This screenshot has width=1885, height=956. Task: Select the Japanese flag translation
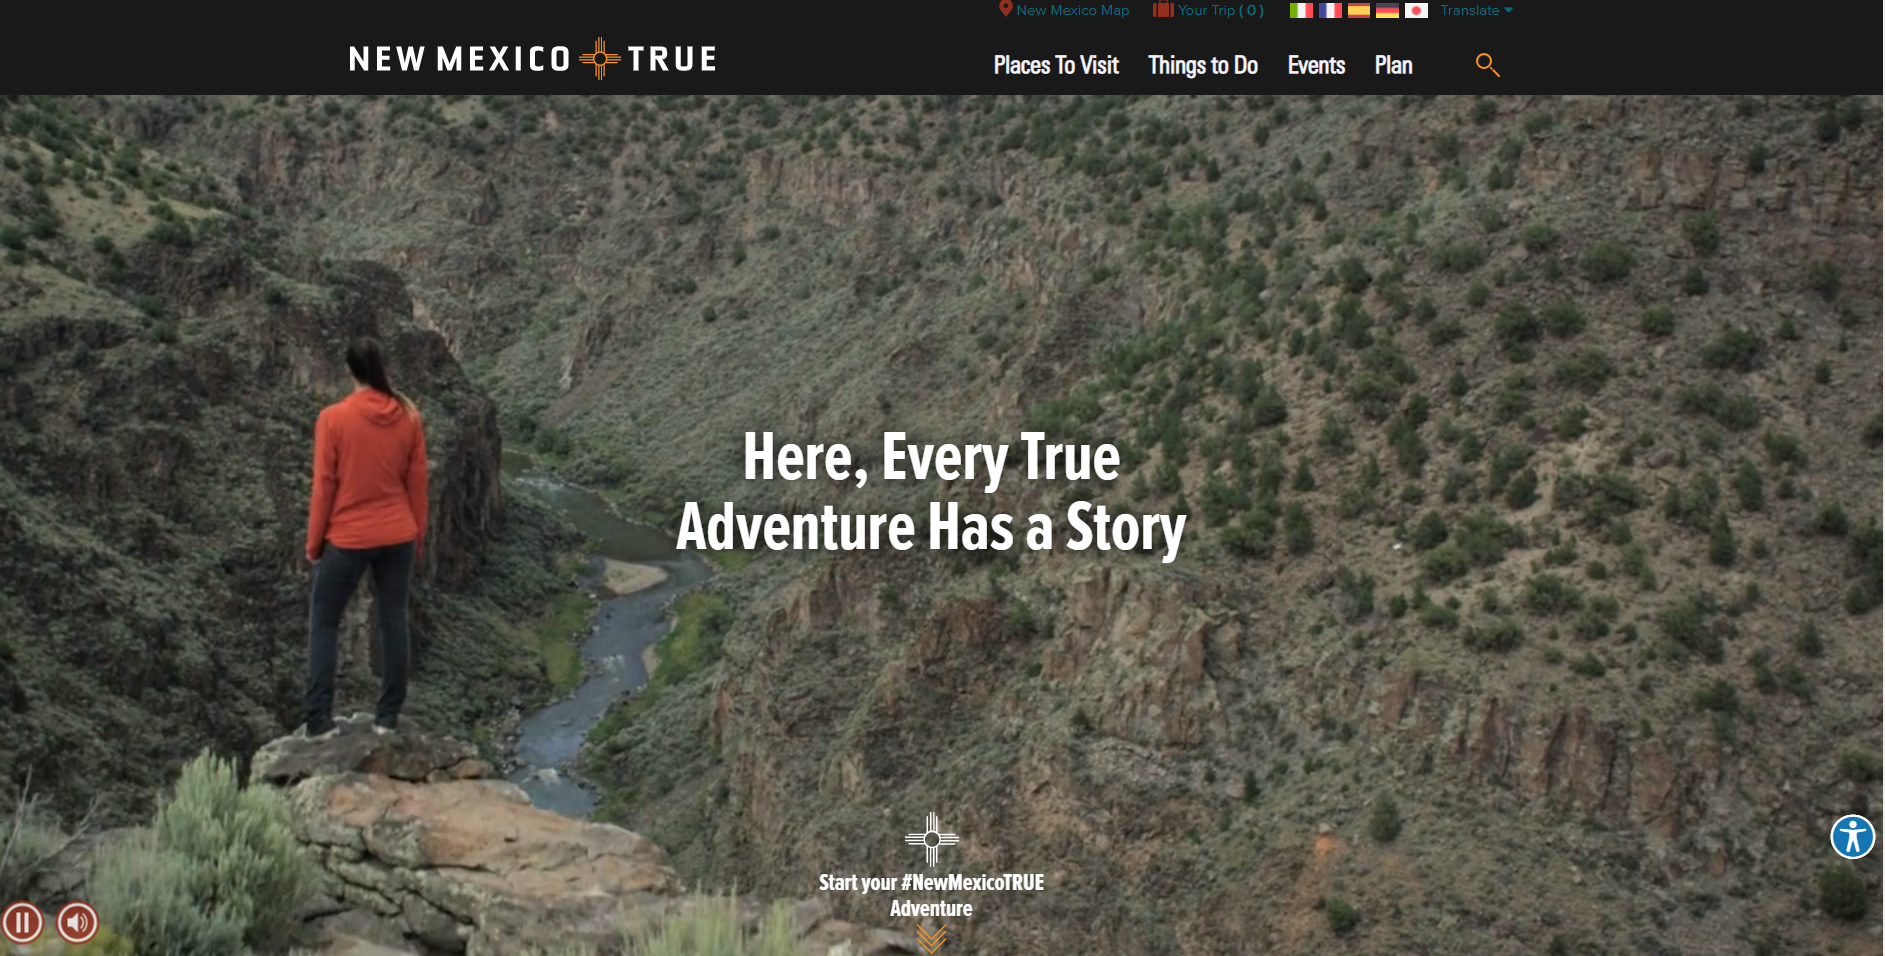click(1416, 11)
